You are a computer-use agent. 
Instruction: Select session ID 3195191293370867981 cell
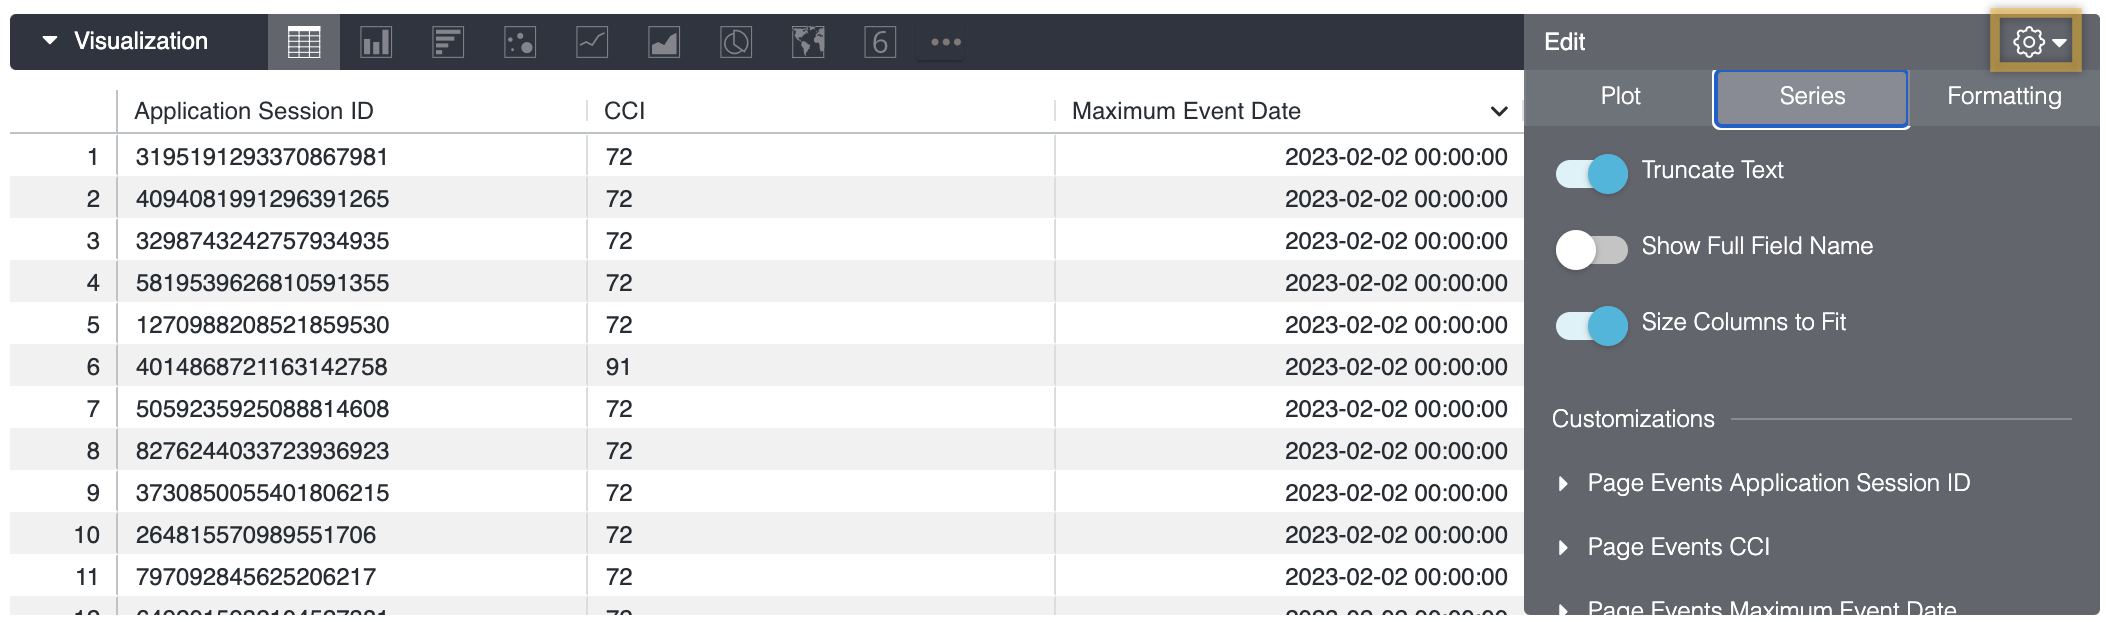[x=352, y=157]
